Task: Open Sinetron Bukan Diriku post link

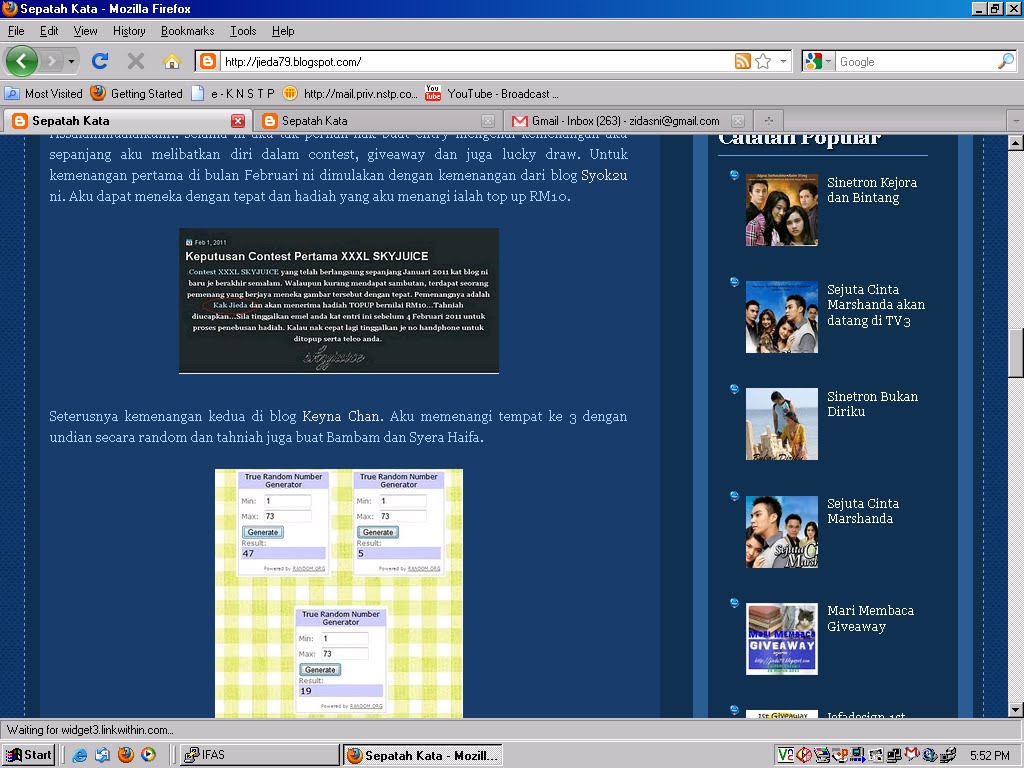Action: tap(872, 404)
